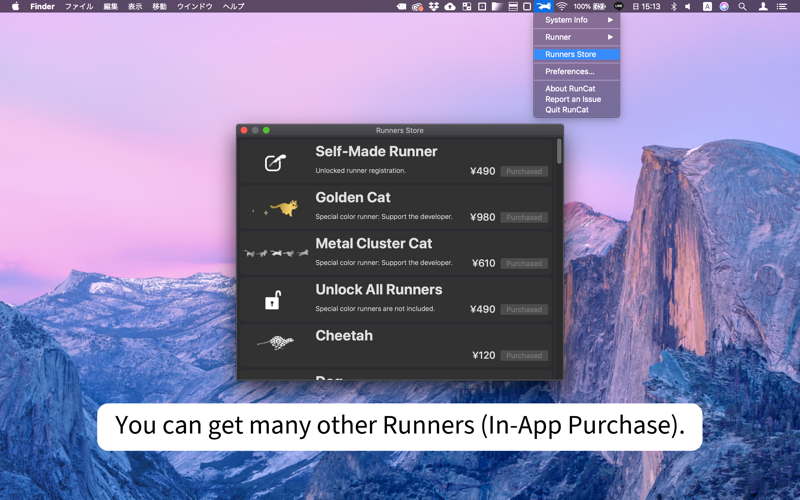Click the date and time 15:13 display
This screenshot has width=800, height=500.
[x=646, y=6]
